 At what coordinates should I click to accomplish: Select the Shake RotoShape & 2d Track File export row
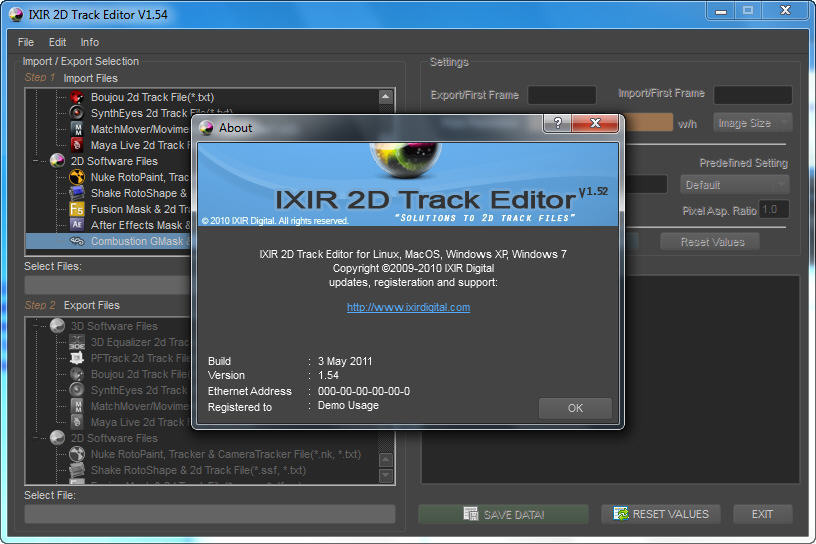click(198, 471)
